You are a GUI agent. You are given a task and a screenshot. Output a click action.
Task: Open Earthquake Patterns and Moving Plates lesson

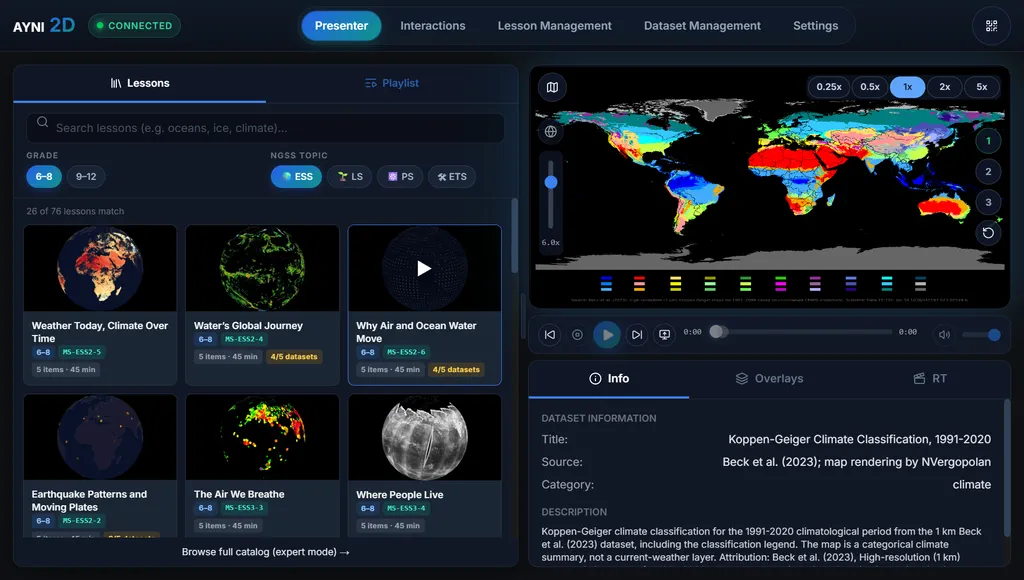point(100,465)
